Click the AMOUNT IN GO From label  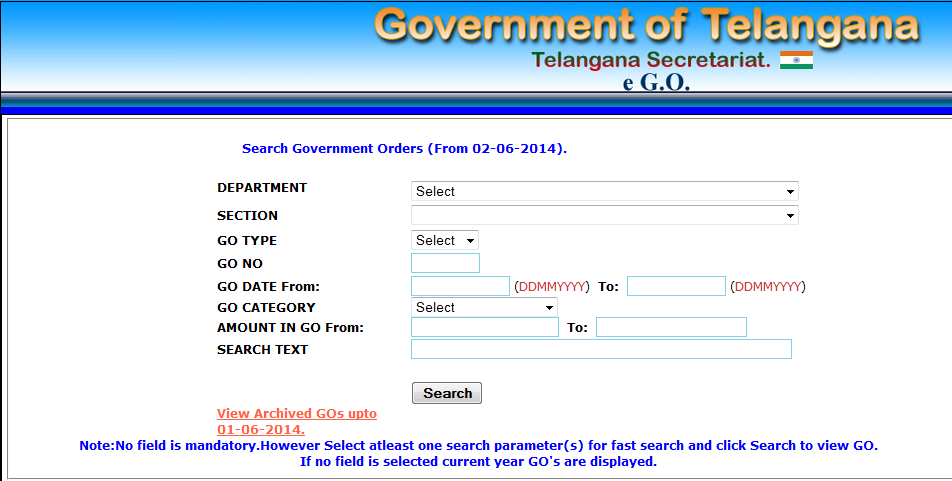click(290, 328)
